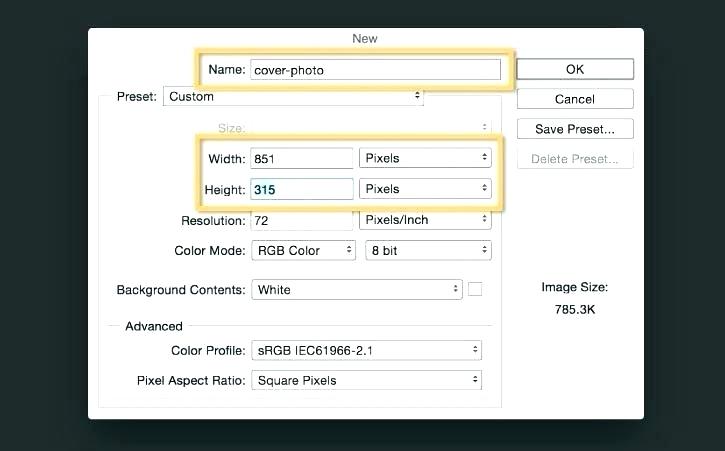Click the Delete Preset button
This screenshot has width=725, height=451.
[x=575, y=159]
